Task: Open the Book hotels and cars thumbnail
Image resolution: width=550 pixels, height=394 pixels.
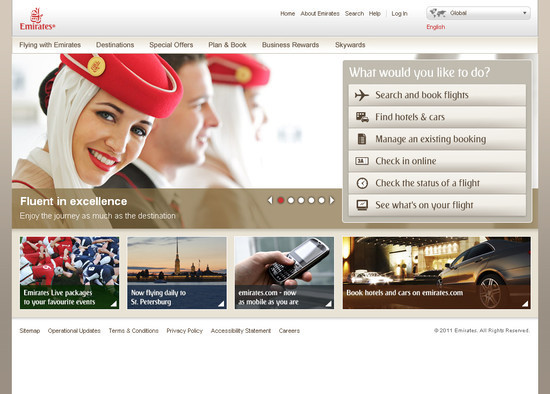Action: 437,273
